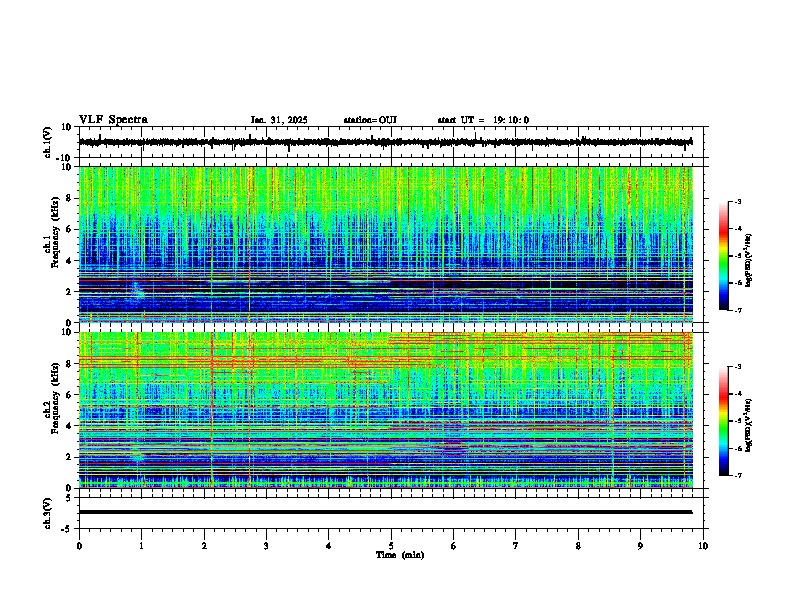This screenshot has height=612, width=792.
Task: Click the time axis tick label "10"
Action: (703, 546)
